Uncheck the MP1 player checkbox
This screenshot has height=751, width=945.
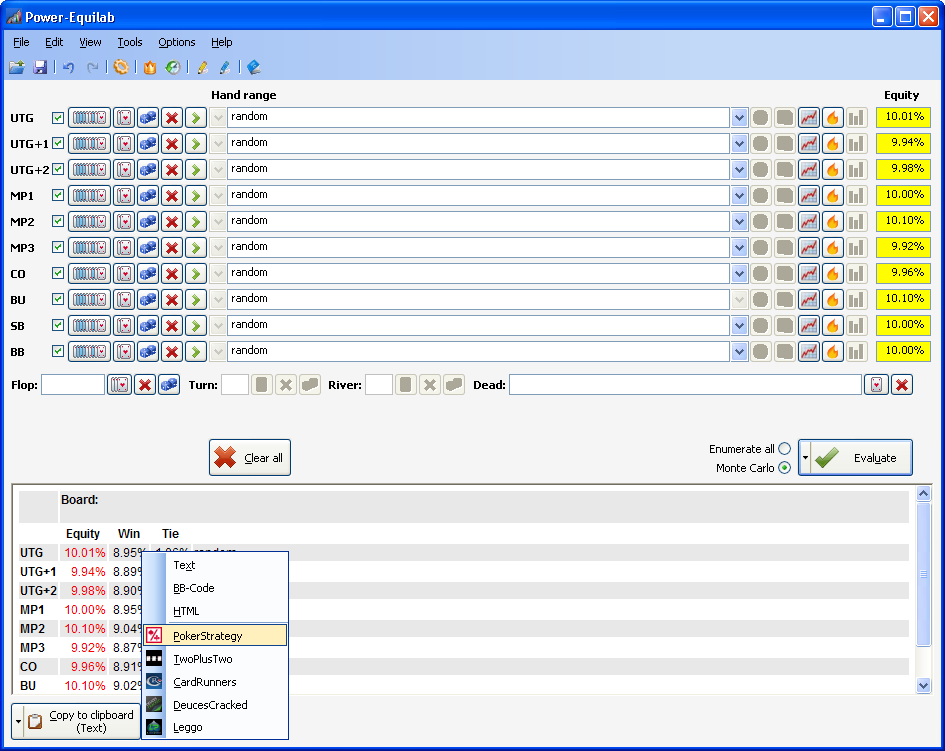58,195
